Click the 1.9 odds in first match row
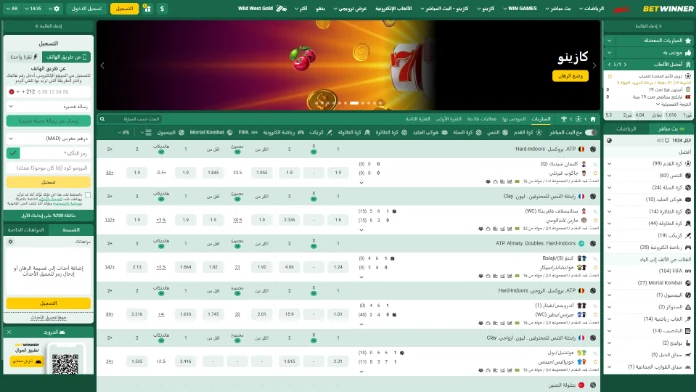 (x=338, y=172)
